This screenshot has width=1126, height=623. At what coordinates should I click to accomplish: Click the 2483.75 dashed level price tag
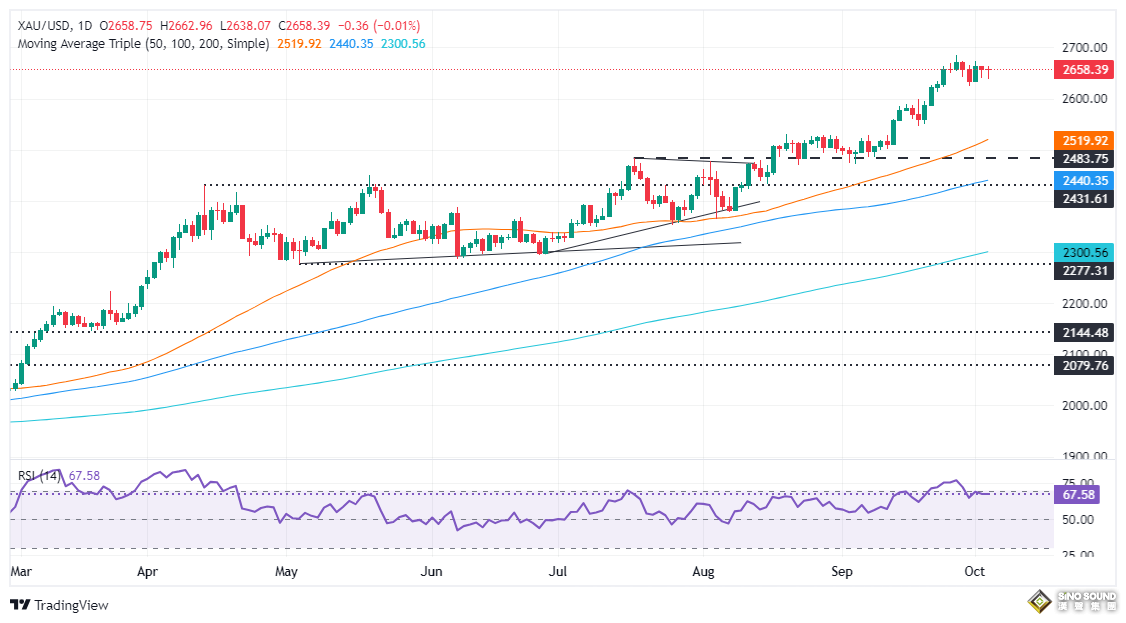[x=1084, y=158]
